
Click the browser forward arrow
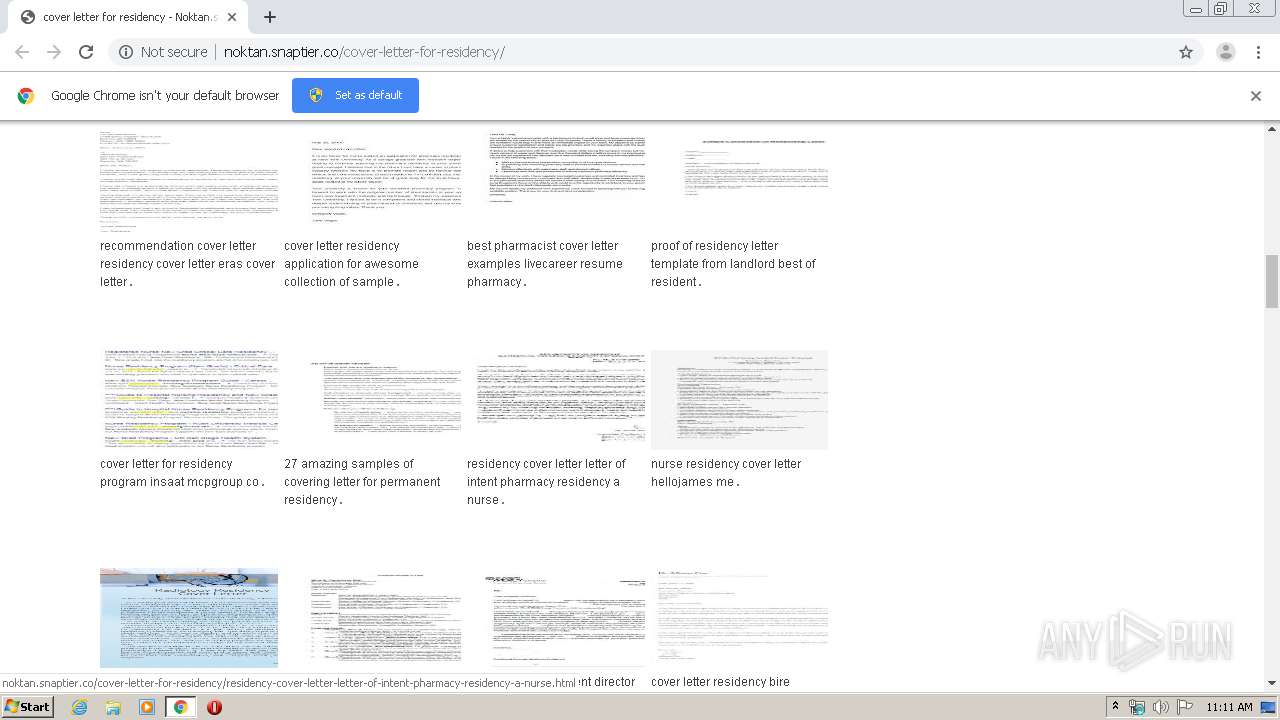[x=54, y=52]
